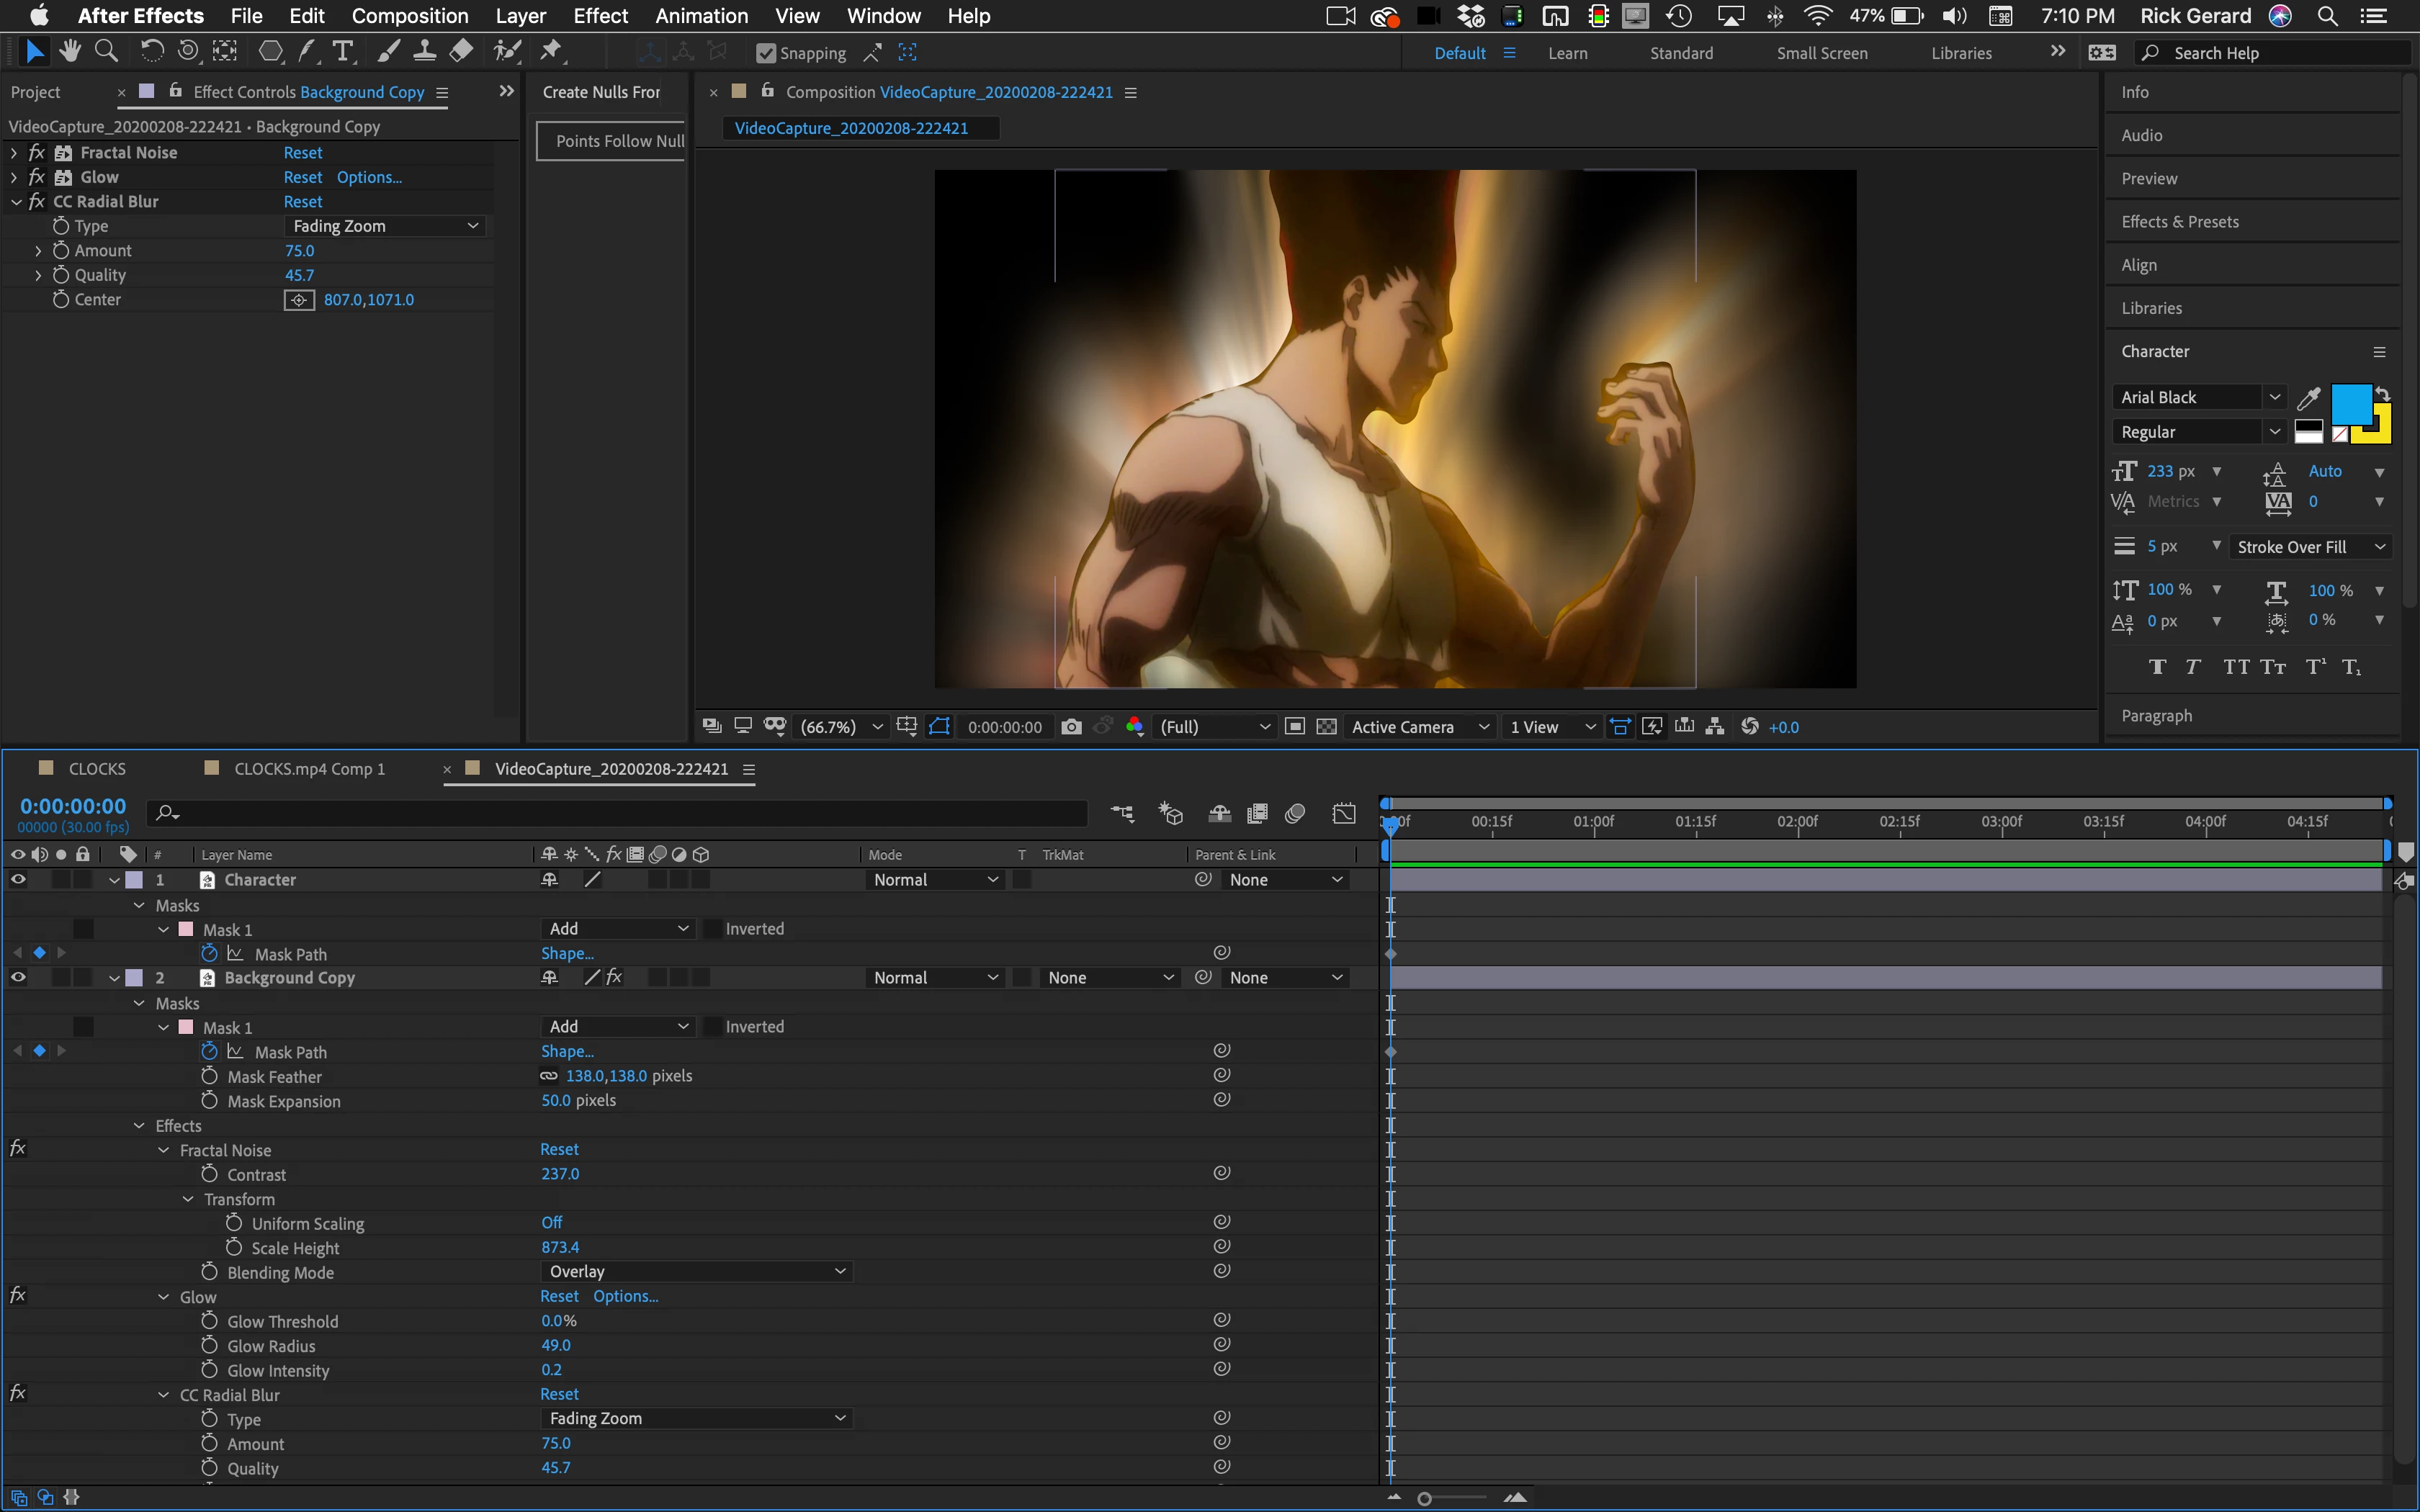Screen dimensions: 2420x1512
Task: Select the Puppet Pin tool
Action: click(551, 51)
